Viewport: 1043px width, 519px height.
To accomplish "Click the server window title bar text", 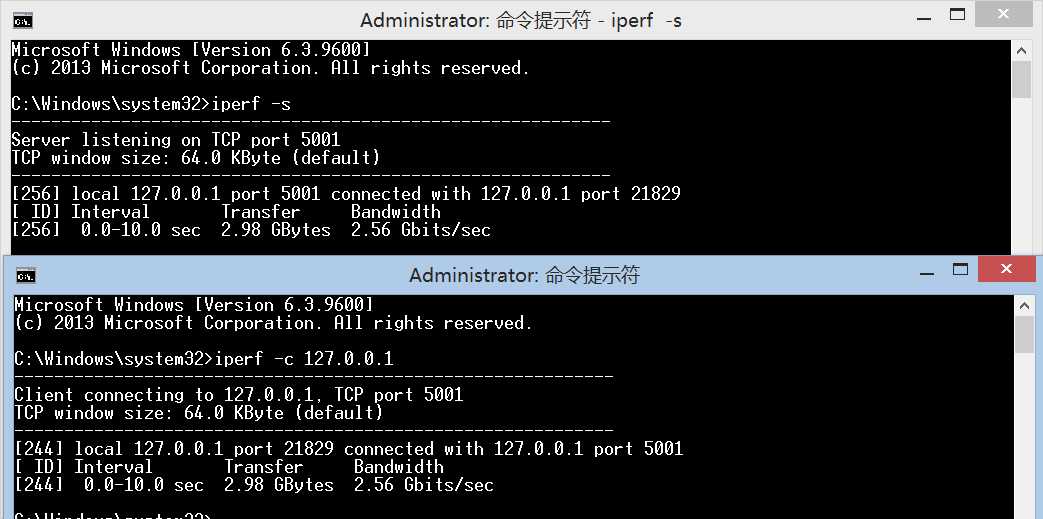I will tap(521, 21).
